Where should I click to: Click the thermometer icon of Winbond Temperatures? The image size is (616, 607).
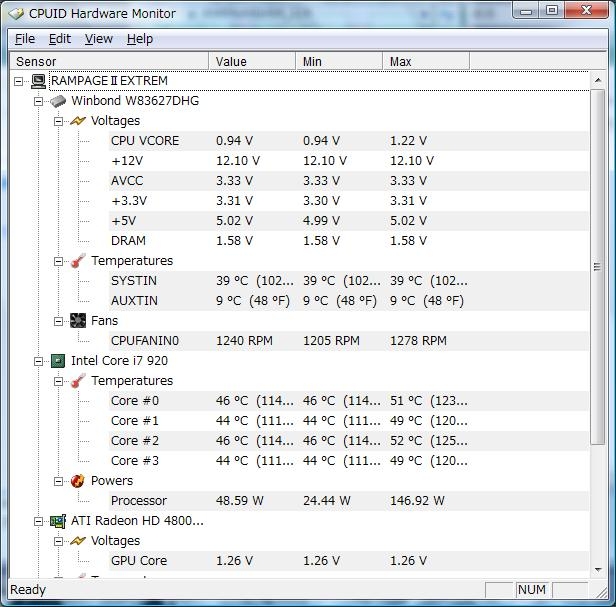point(78,261)
